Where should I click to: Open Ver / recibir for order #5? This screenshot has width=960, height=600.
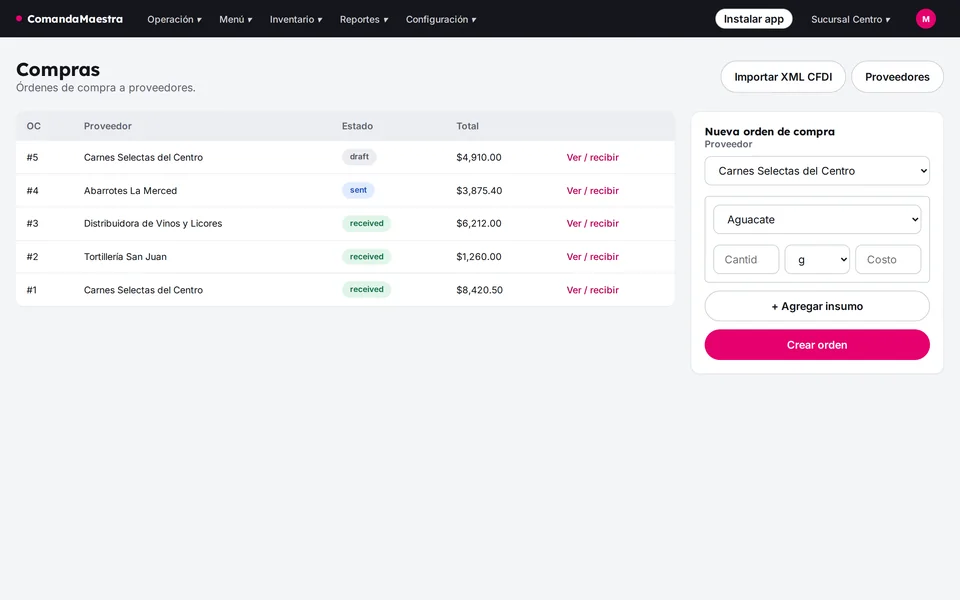tap(592, 157)
